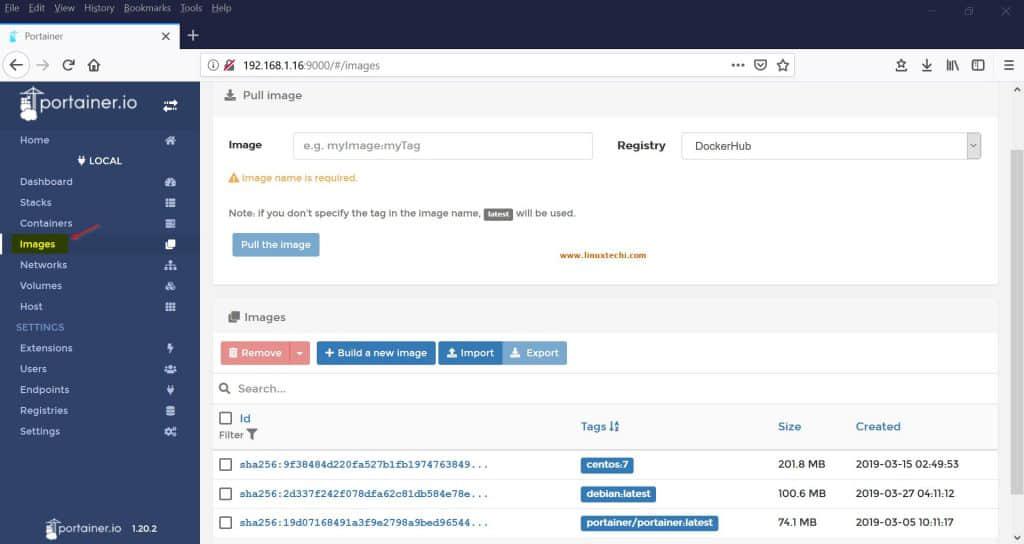The height and width of the screenshot is (544, 1024).
Task: Click the Dashboard gauge icon in sidebar
Action: coord(170,182)
